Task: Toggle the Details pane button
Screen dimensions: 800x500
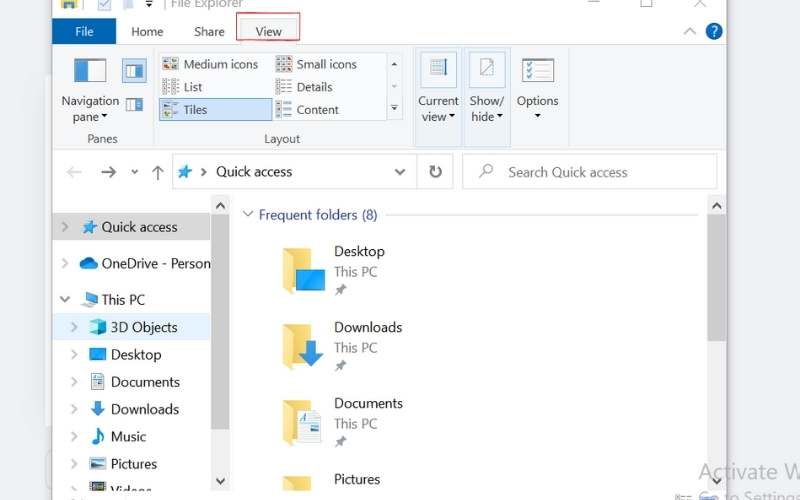Action: click(x=134, y=105)
